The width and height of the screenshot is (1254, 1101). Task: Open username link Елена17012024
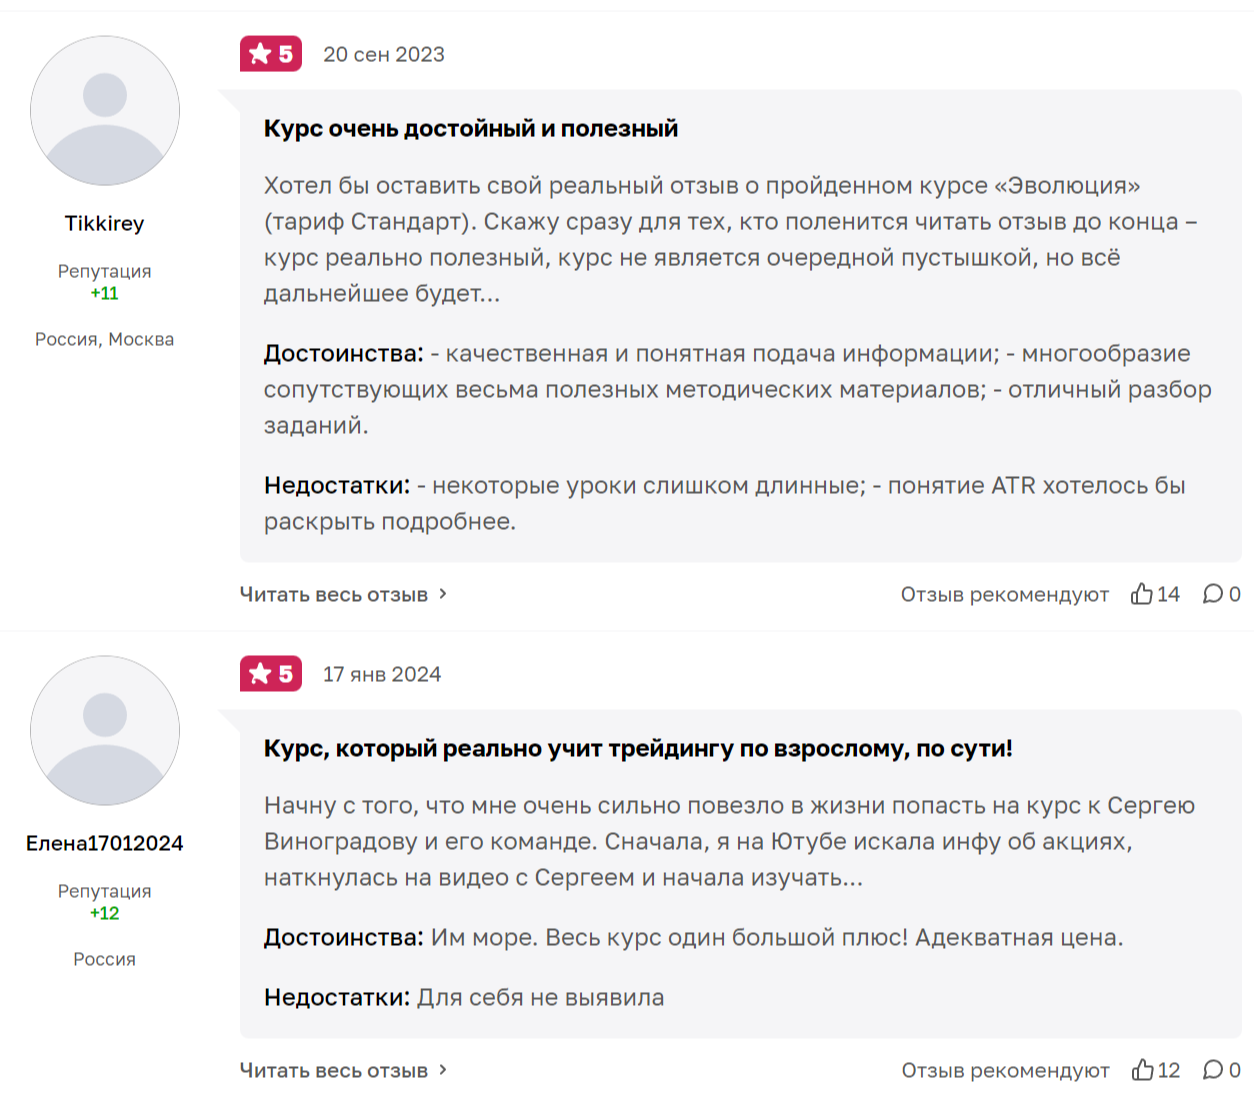point(105,843)
